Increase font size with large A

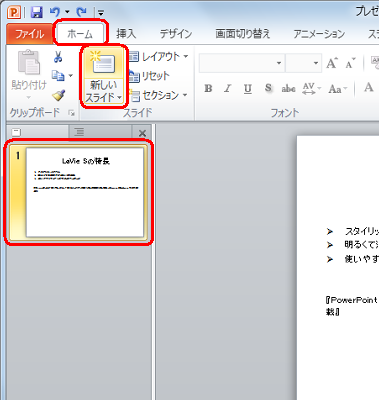point(332,63)
